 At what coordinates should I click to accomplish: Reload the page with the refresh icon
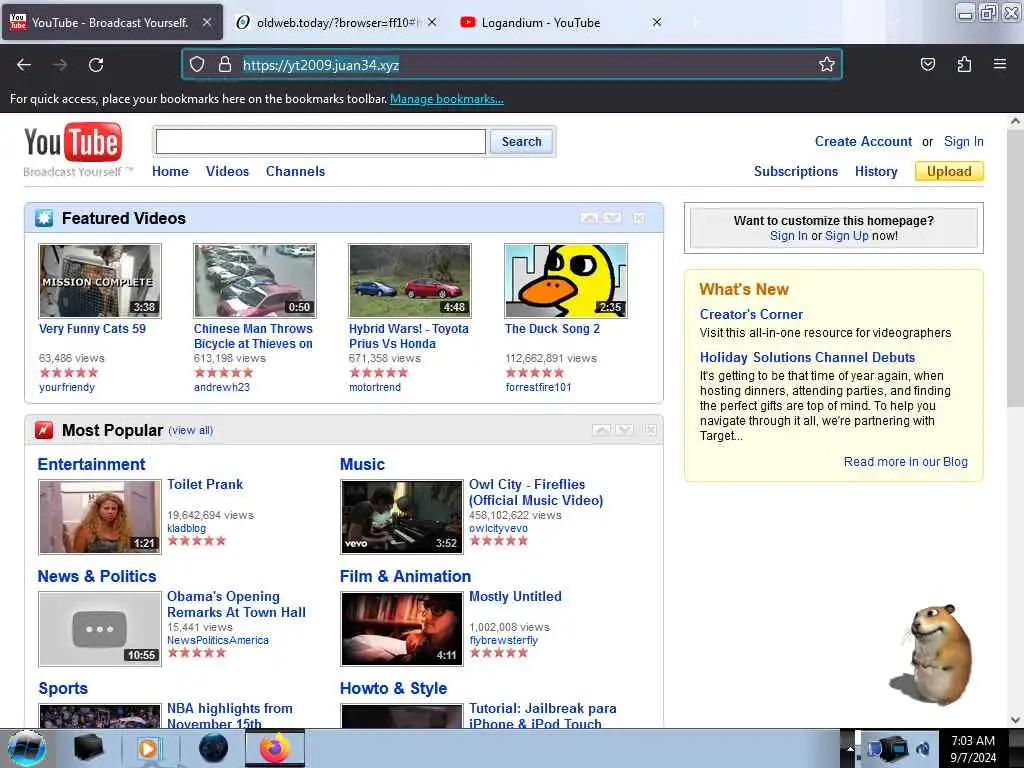pos(96,65)
